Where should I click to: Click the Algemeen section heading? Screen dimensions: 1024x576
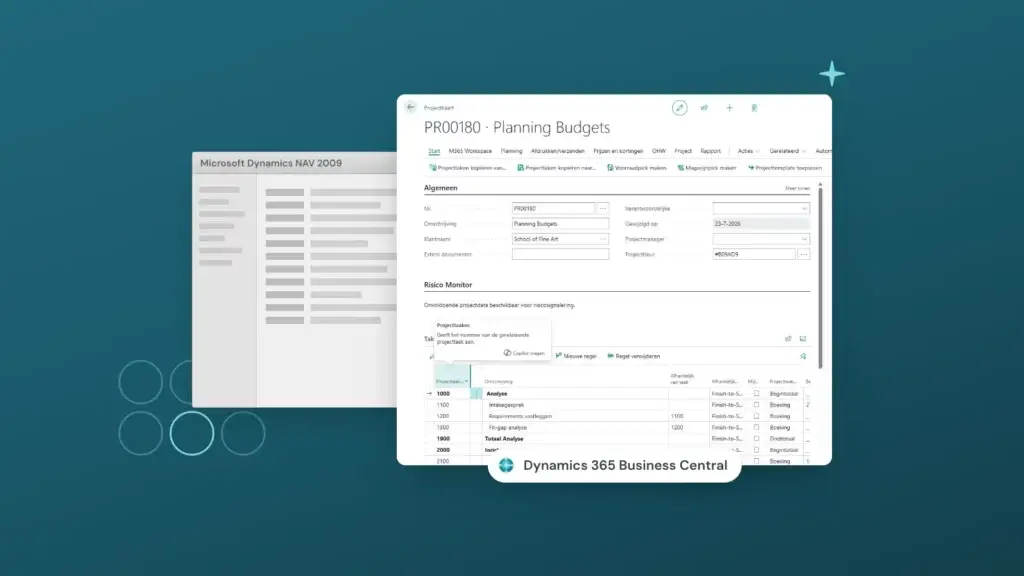coord(441,187)
